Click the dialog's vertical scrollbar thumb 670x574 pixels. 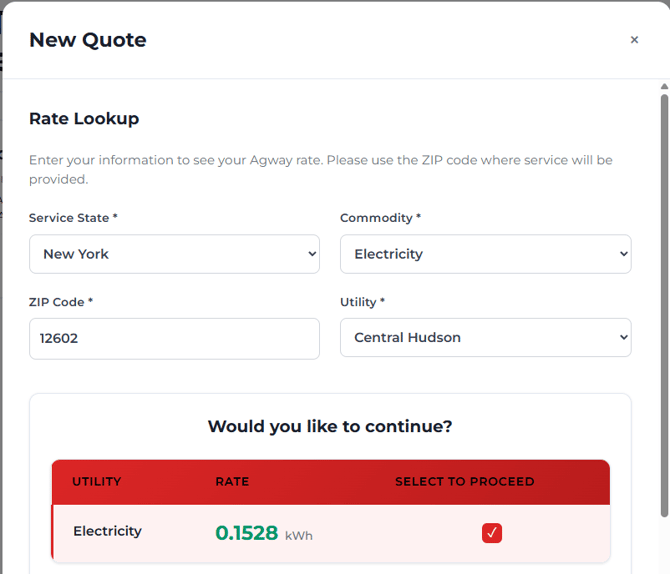[664, 300]
